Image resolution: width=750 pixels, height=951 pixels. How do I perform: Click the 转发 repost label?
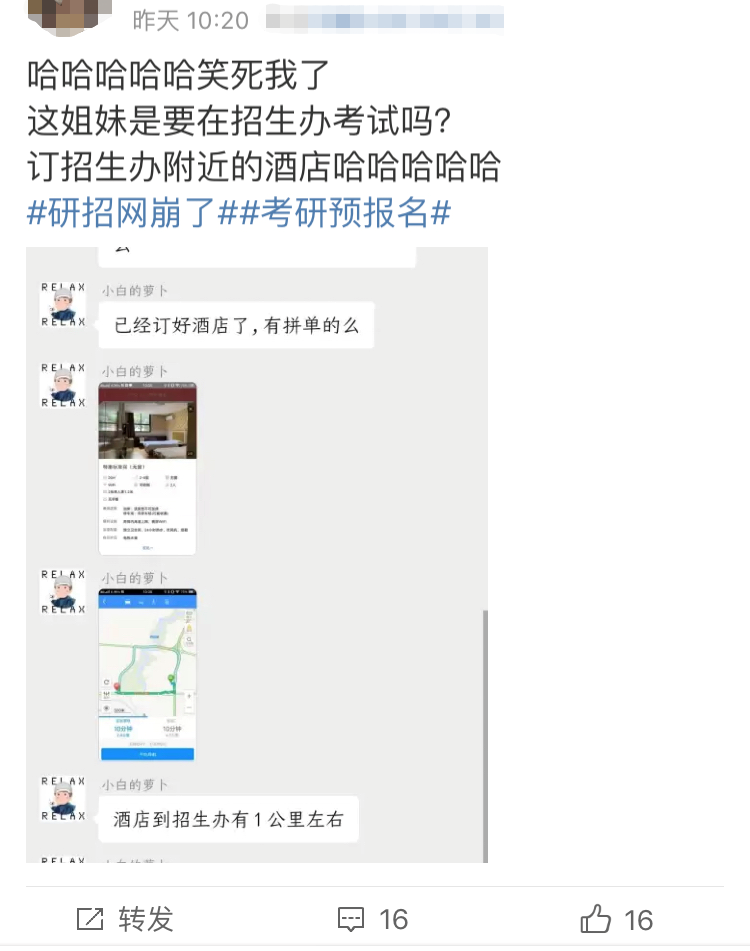point(146,919)
